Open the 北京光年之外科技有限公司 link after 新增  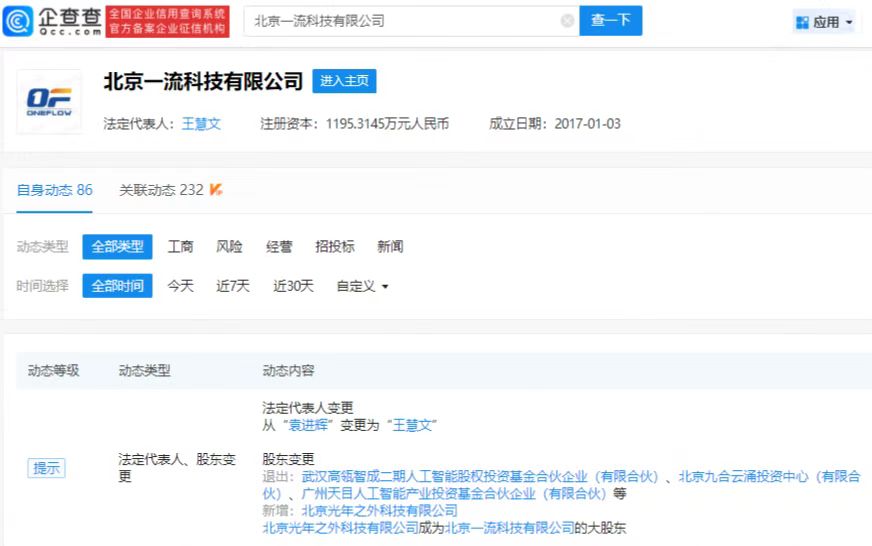pos(379,510)
